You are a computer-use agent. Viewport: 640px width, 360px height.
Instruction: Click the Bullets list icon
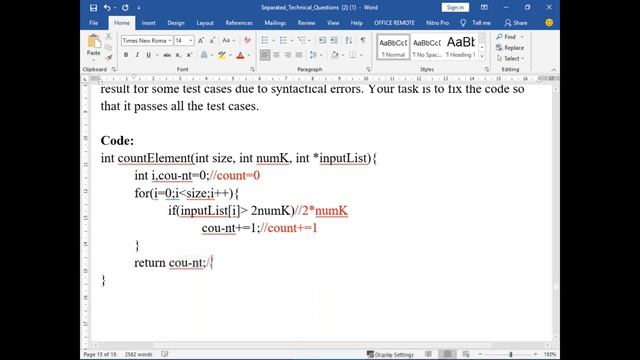point(264,40)
